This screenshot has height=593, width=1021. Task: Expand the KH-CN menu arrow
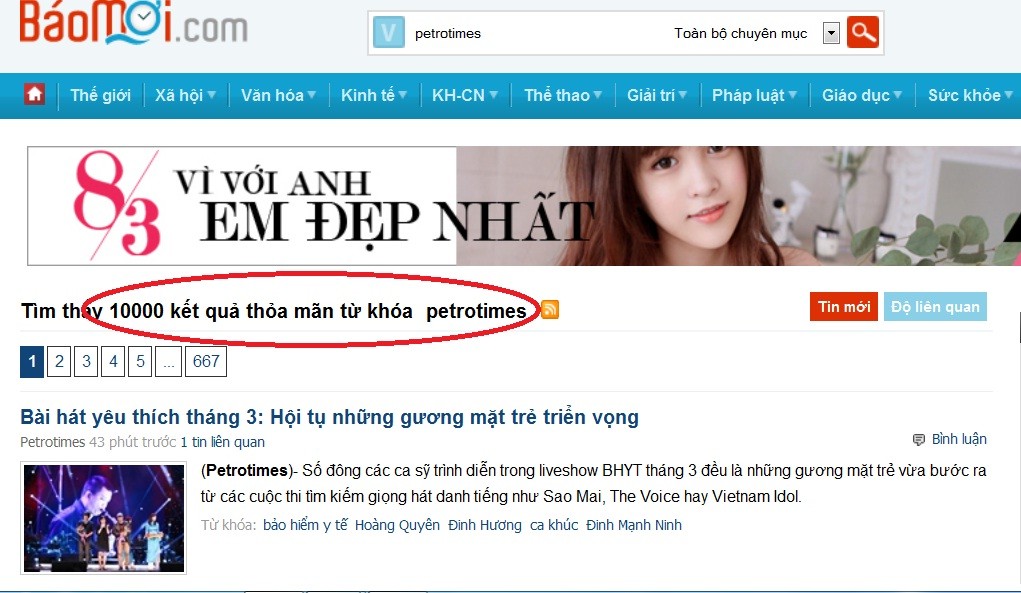(x=493, y=95)
